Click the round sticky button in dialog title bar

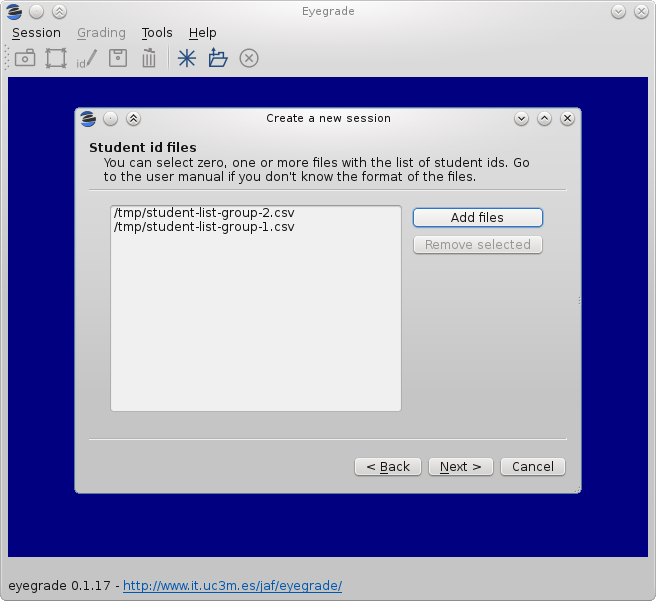click(x=110, y=119)
